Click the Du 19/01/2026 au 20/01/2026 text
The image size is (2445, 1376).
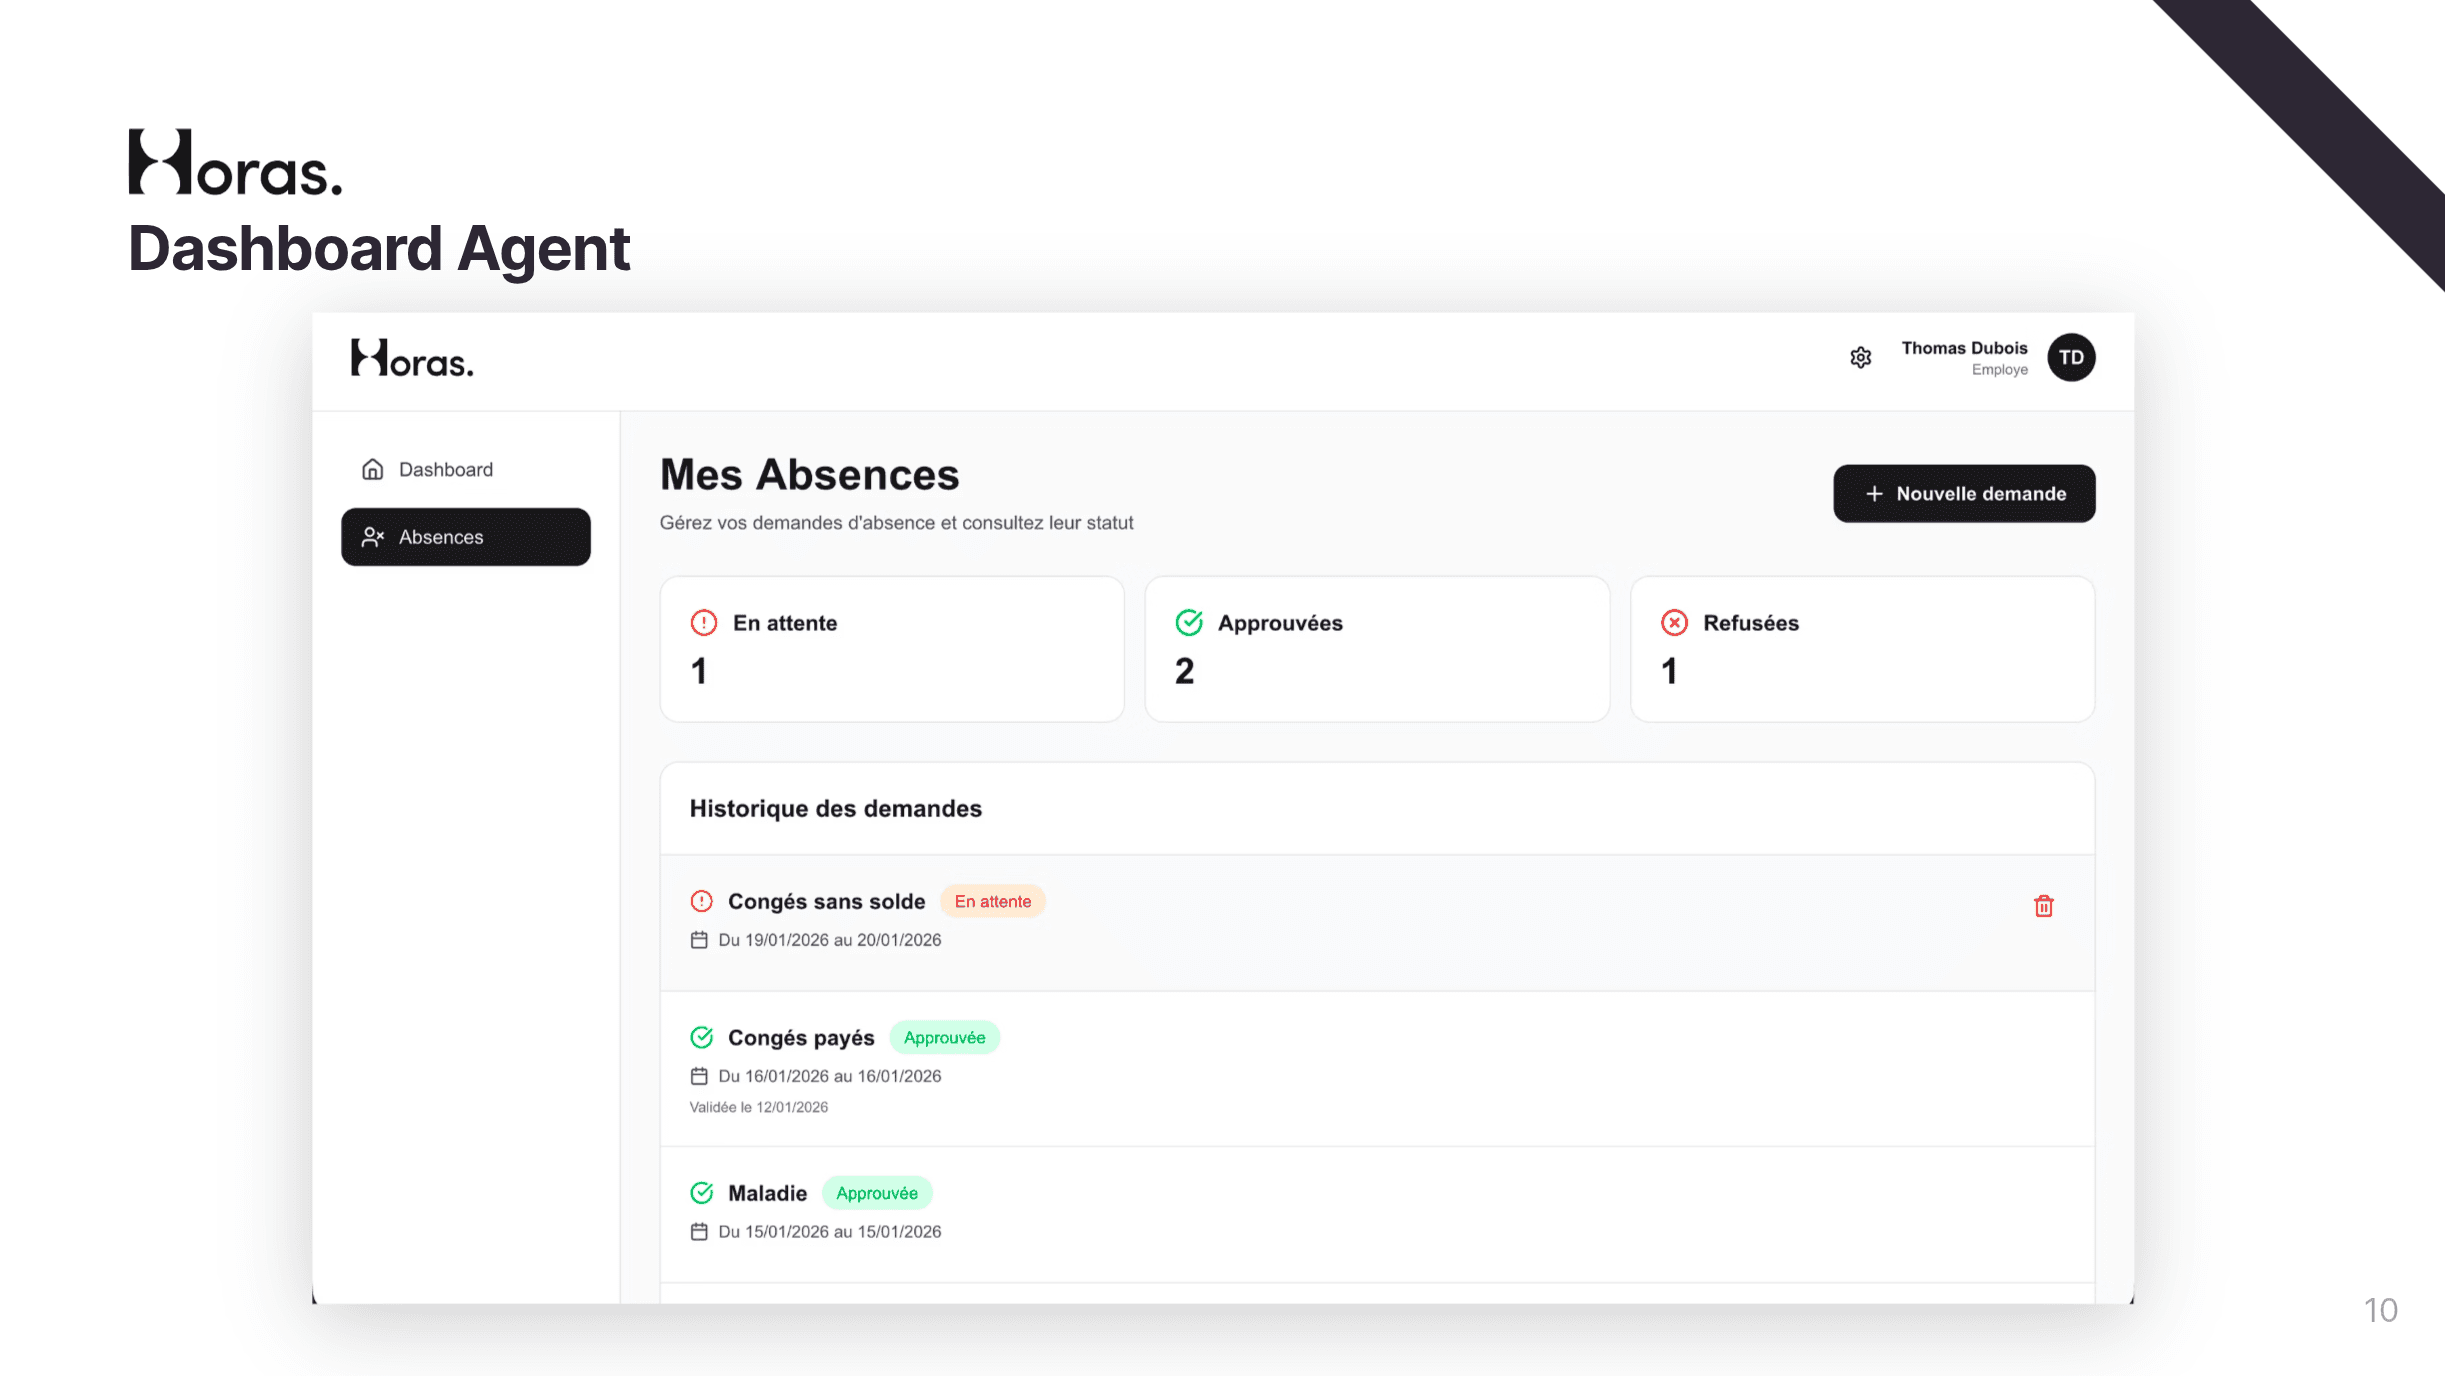coord(830,940)
